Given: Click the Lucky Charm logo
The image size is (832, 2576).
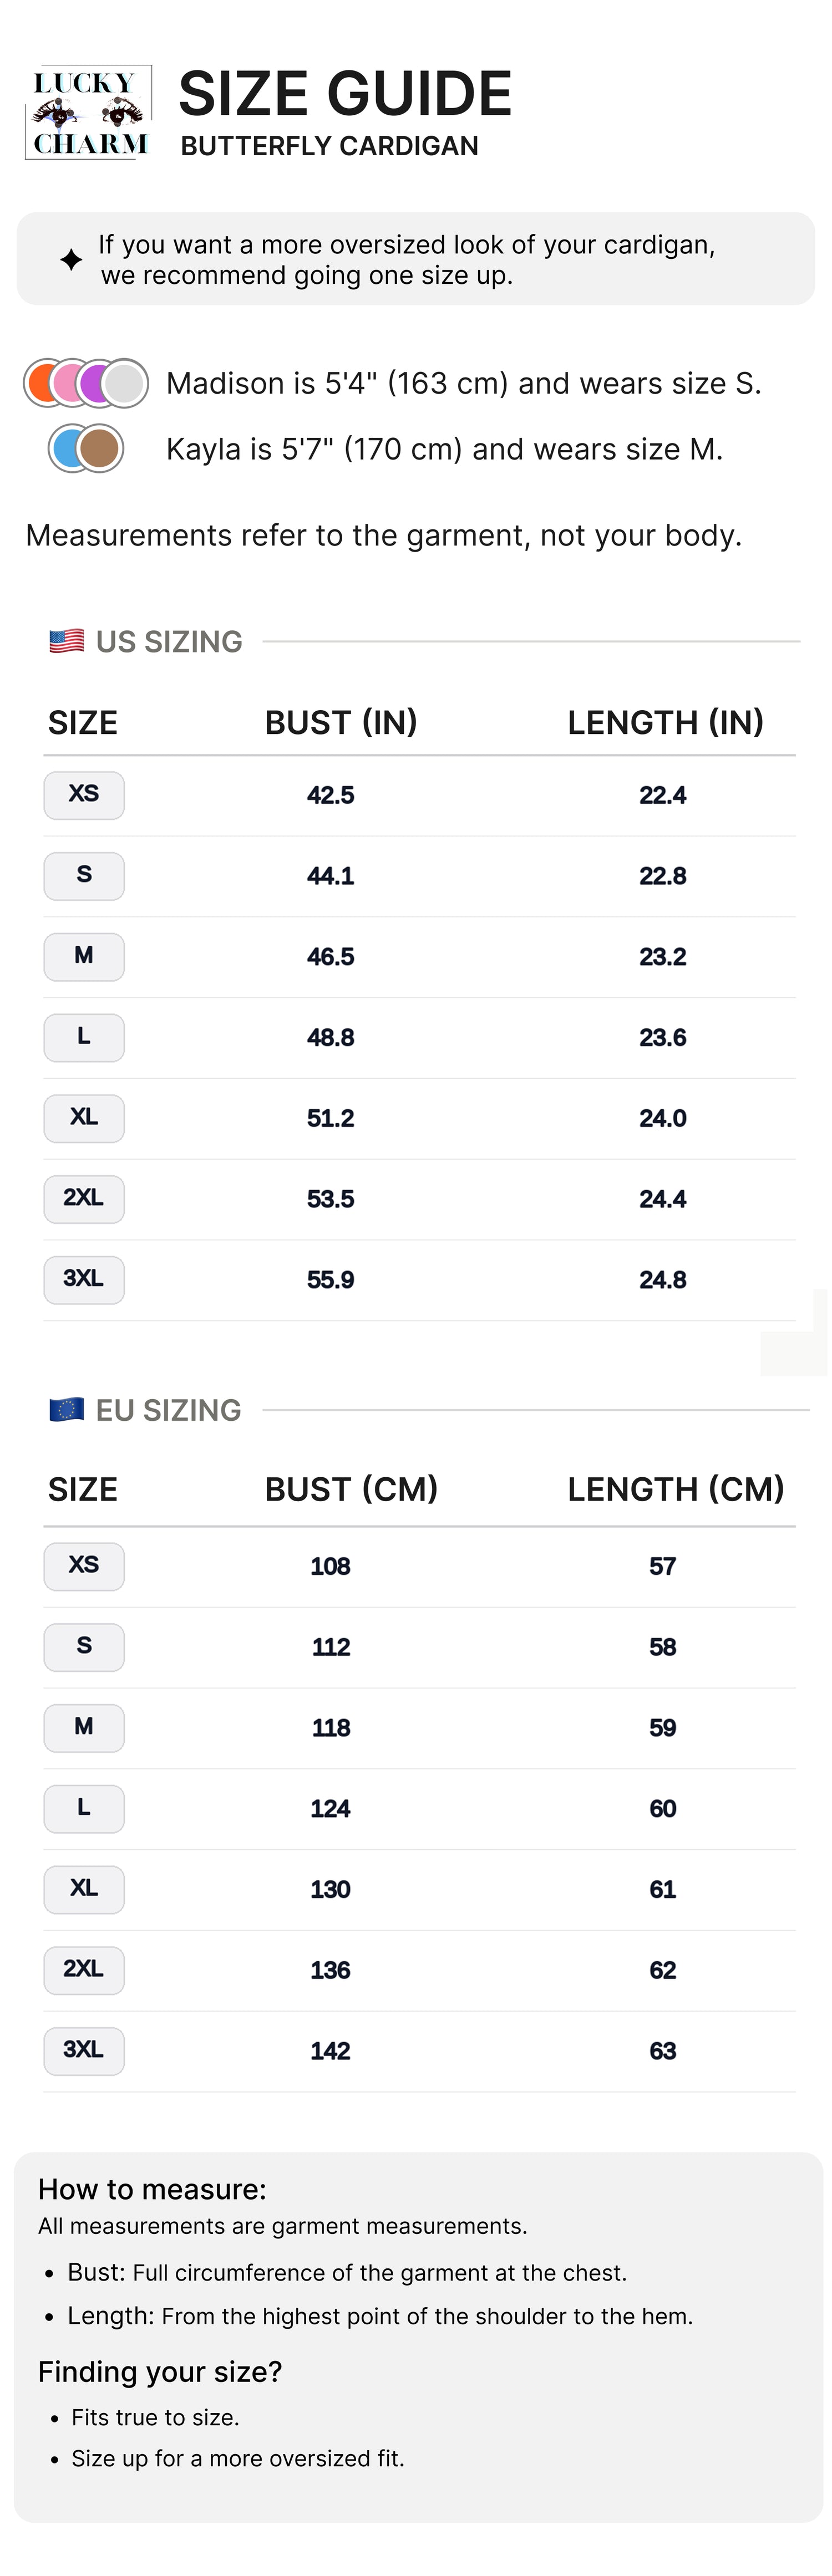Looking at the screenshot, I should pos(88,113).
